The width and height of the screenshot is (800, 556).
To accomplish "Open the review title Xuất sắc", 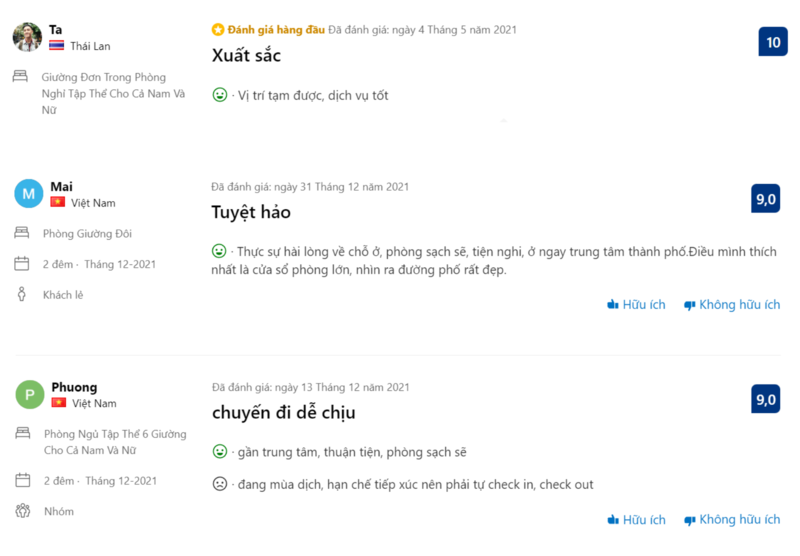I will pyautogui.click(x=246, y=56).
